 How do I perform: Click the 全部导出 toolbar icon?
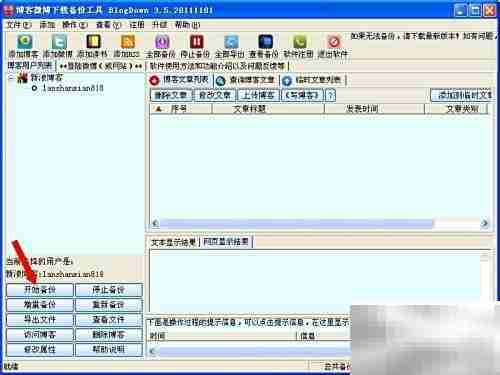click(x=231, y=42)
